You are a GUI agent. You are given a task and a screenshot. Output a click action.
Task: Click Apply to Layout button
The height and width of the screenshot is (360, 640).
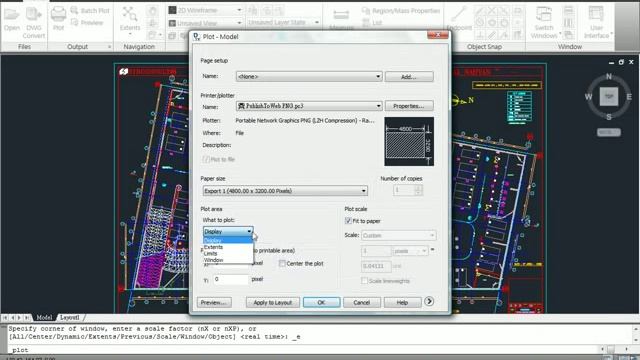[x=272, y=302]
